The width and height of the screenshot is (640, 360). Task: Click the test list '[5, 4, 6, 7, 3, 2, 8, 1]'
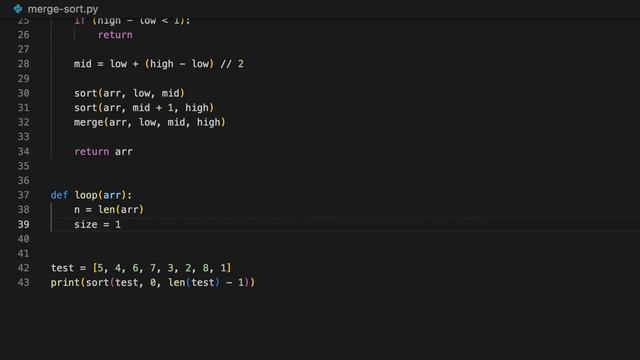[x=162, y=268]
